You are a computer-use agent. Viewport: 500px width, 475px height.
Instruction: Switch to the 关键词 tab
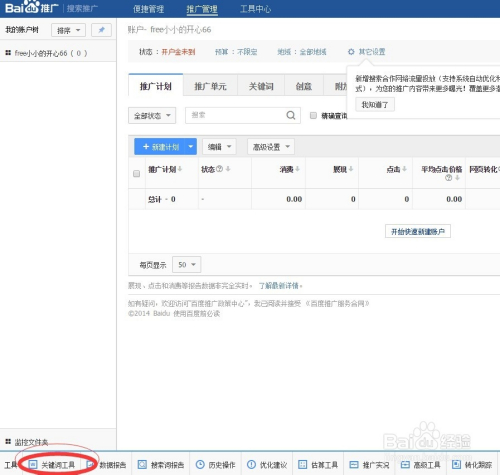click(x=261, y=86)
